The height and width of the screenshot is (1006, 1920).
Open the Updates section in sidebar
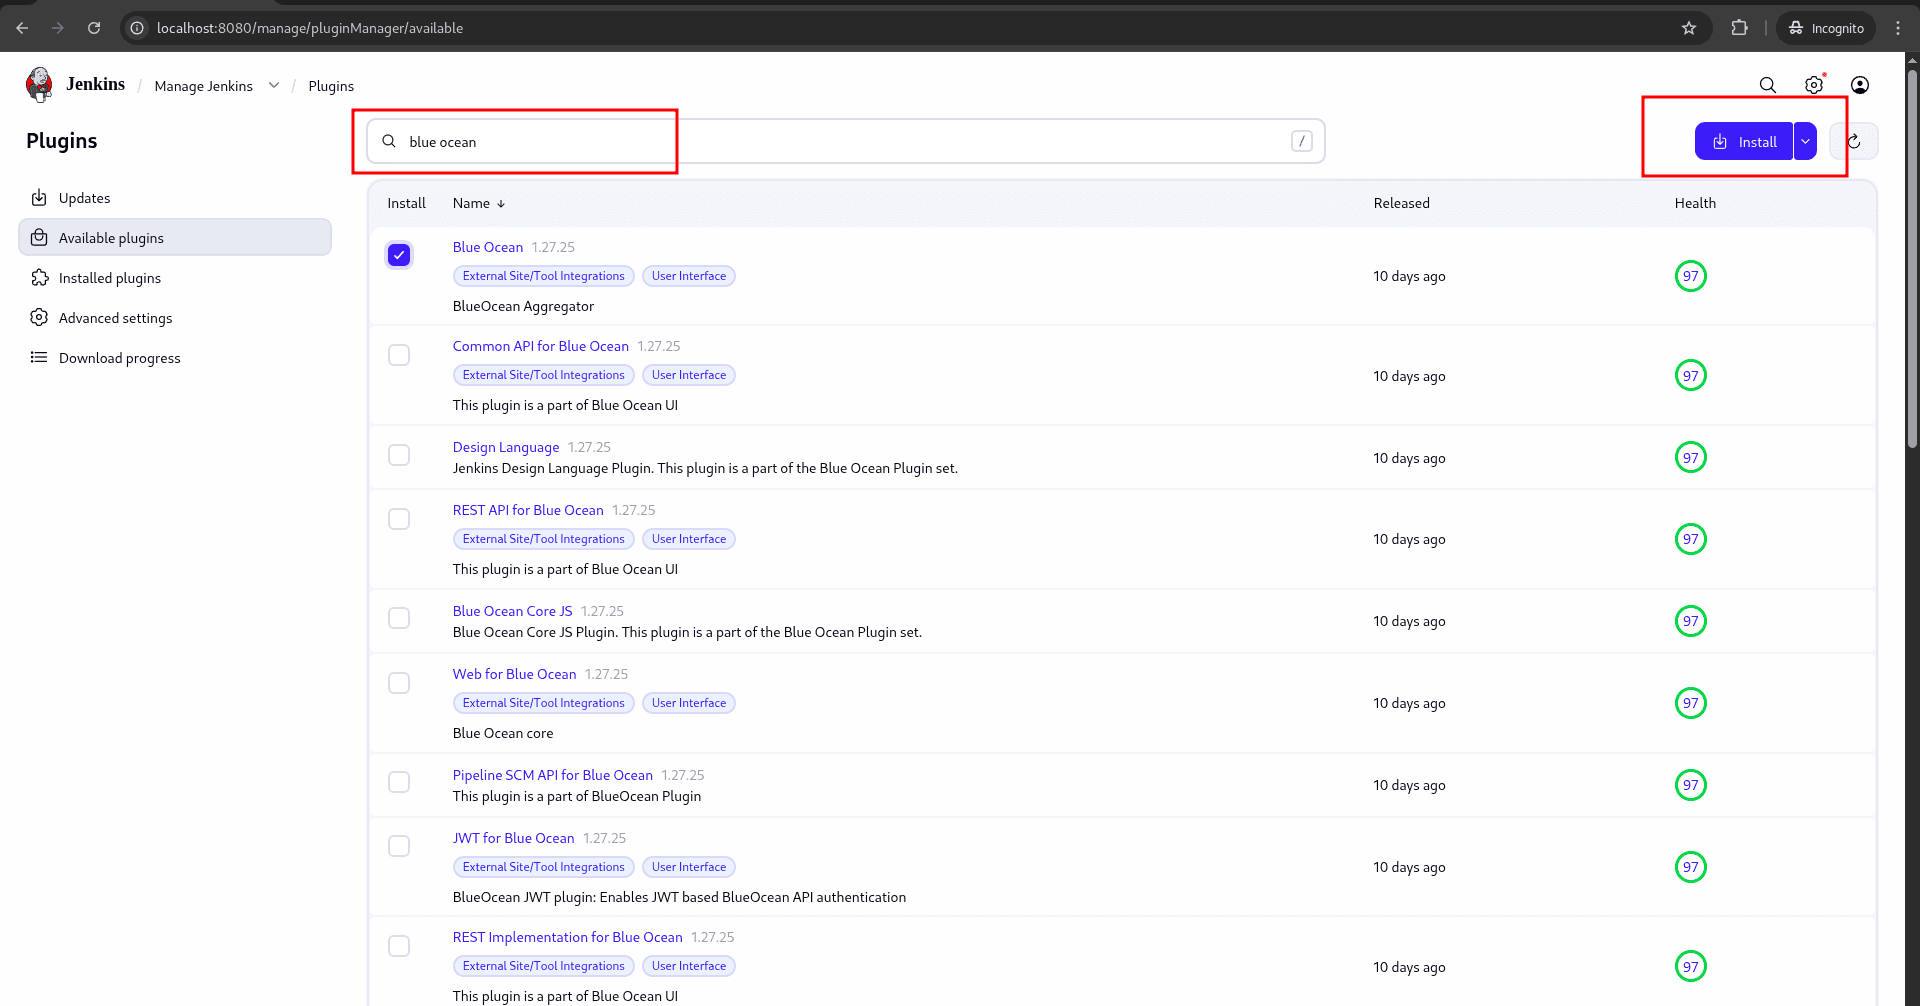(x=84, y=197)
